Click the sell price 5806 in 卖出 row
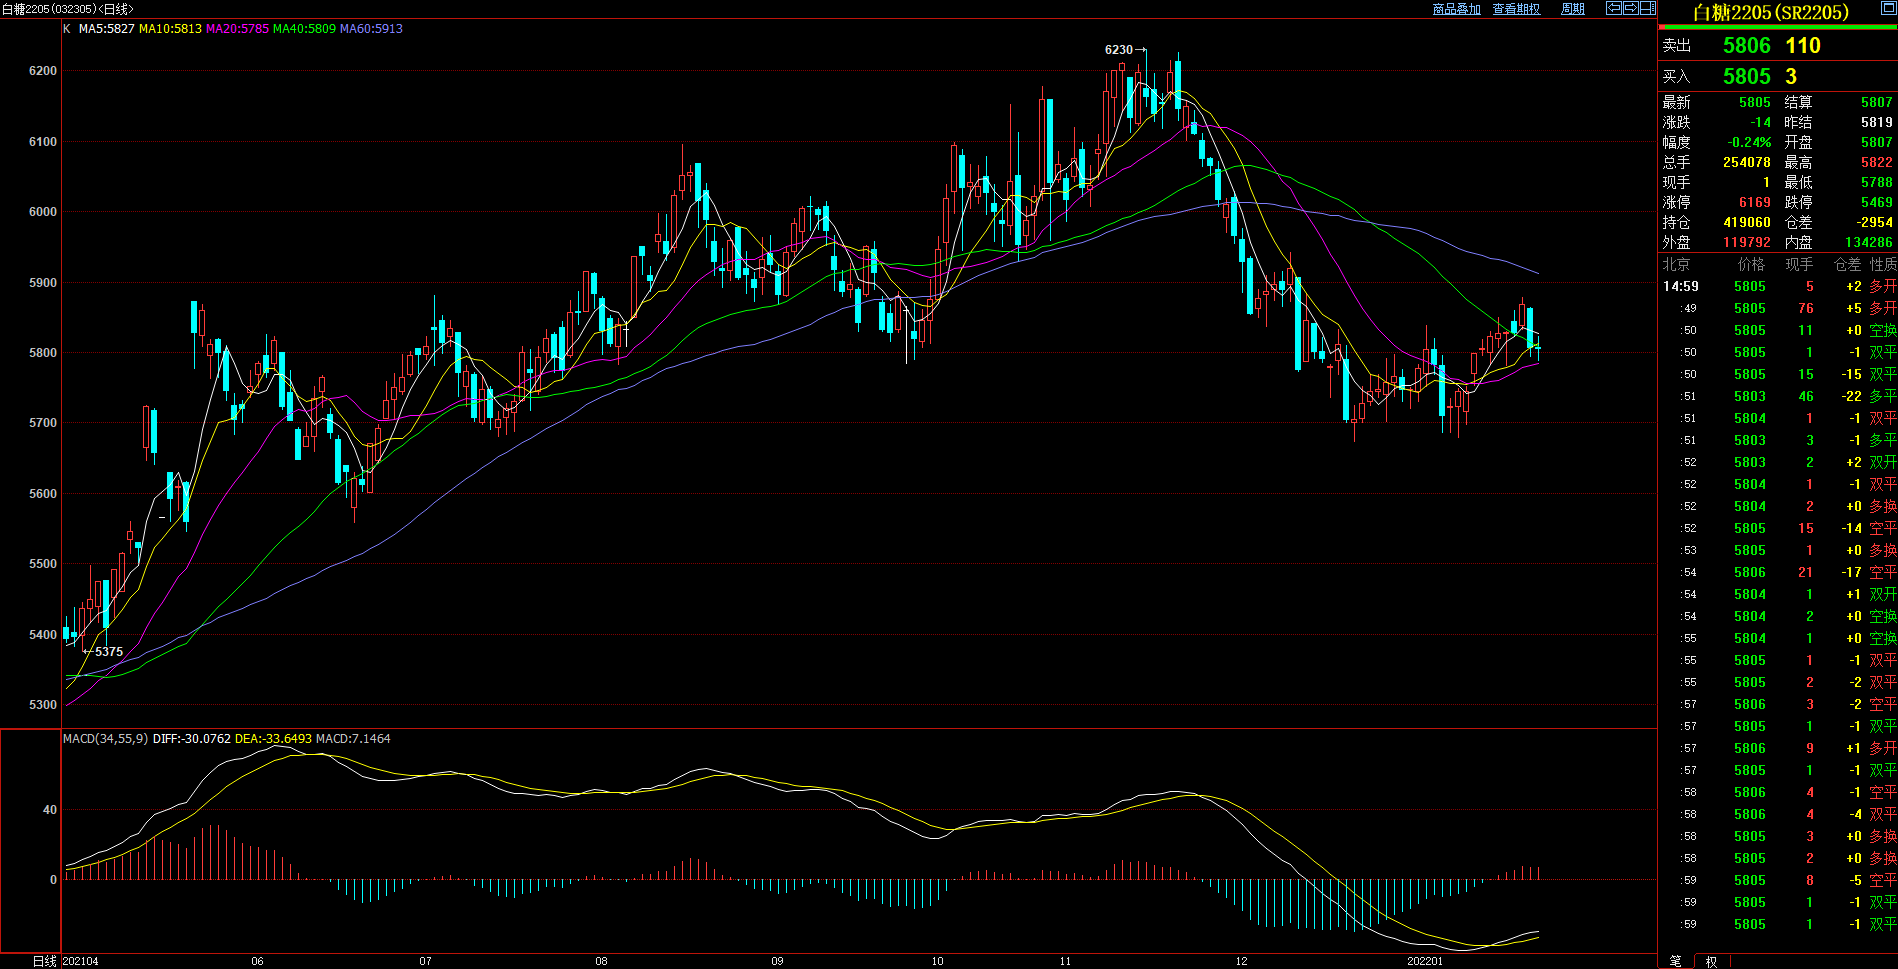 [1746, 46]
